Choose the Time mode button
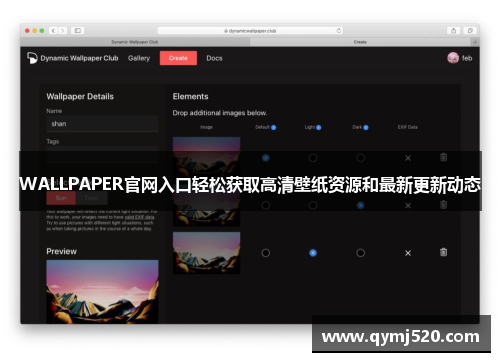Screen dimensions: 500x362 click(x=92, y=198)
